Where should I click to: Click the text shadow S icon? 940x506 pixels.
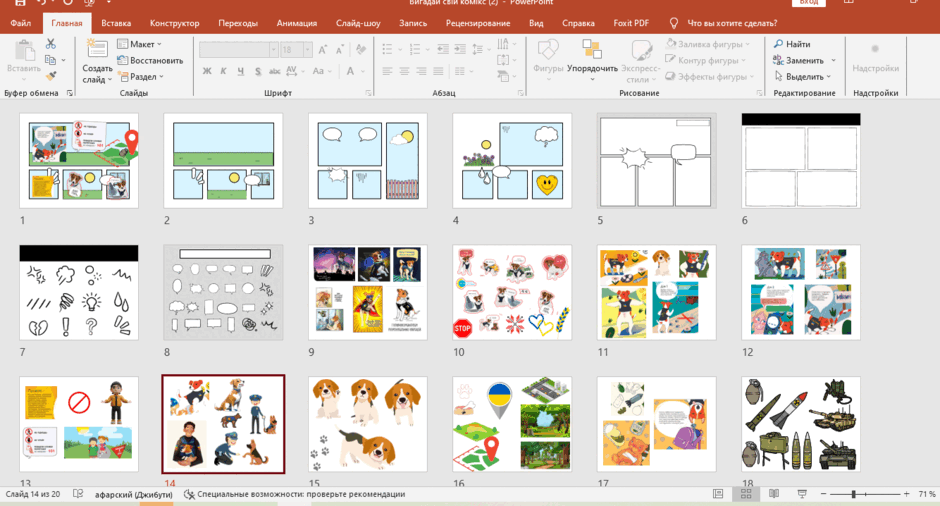pos(258,71)
